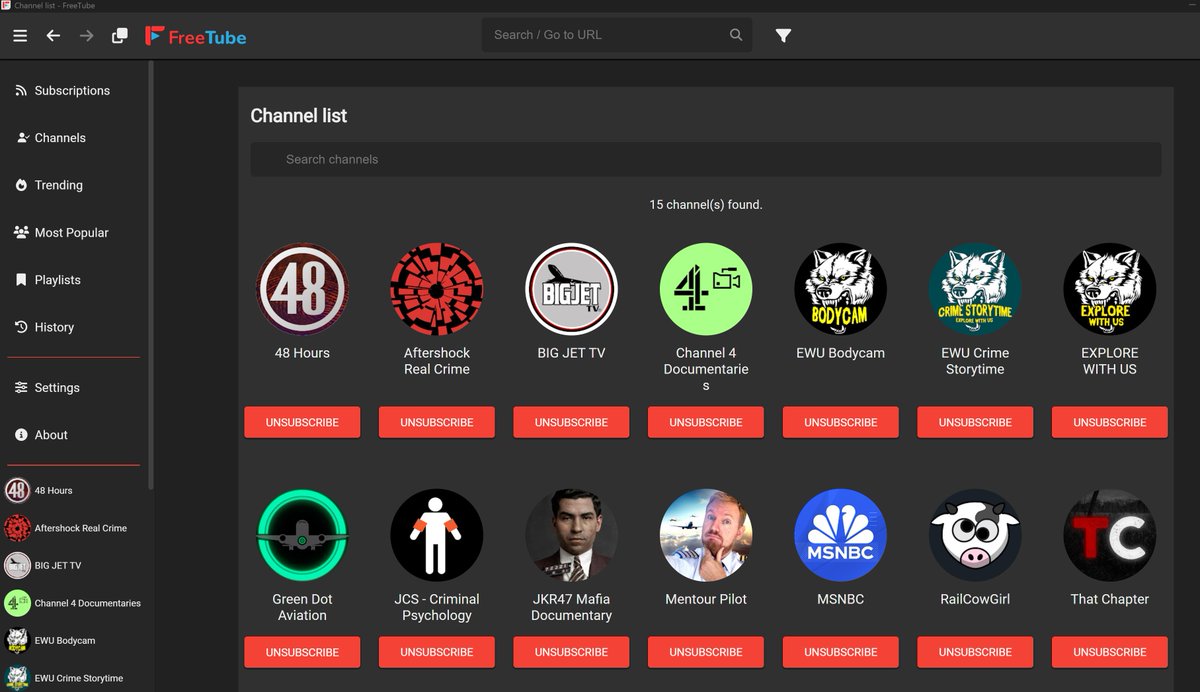Go forward with the right arrow
The height and width of the screenshot is (692, 1200).
tap(87, 35)
